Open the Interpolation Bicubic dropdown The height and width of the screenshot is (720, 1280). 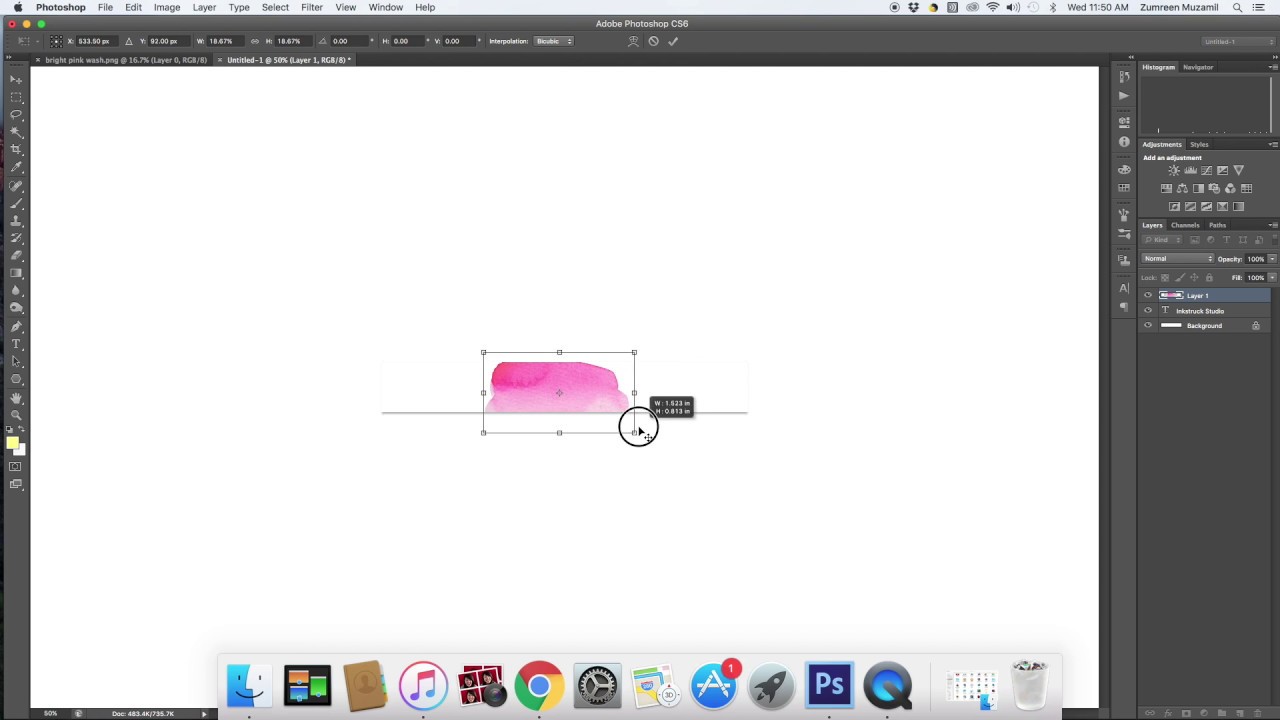coord(552,41)
